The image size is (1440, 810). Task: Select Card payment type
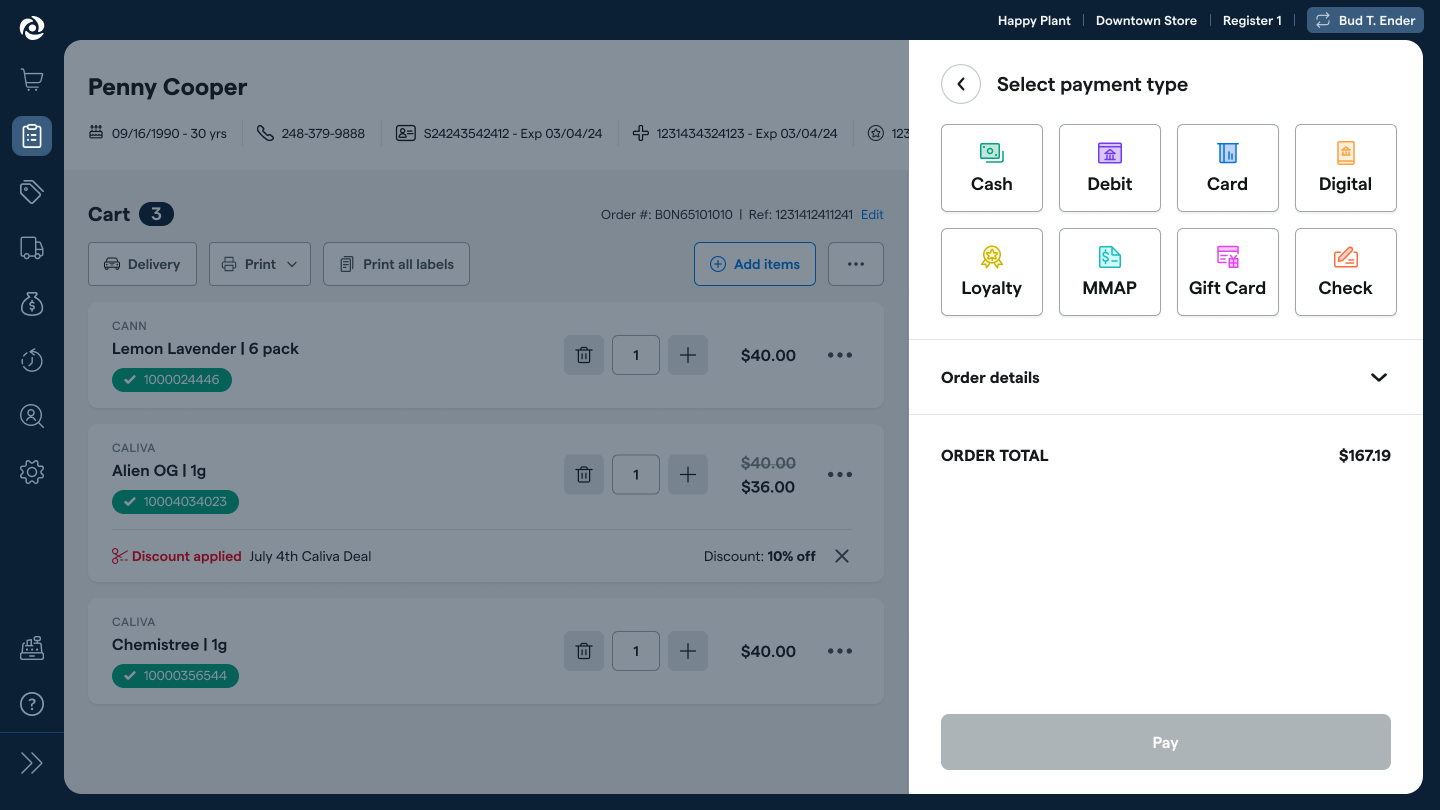point(1228,168)
